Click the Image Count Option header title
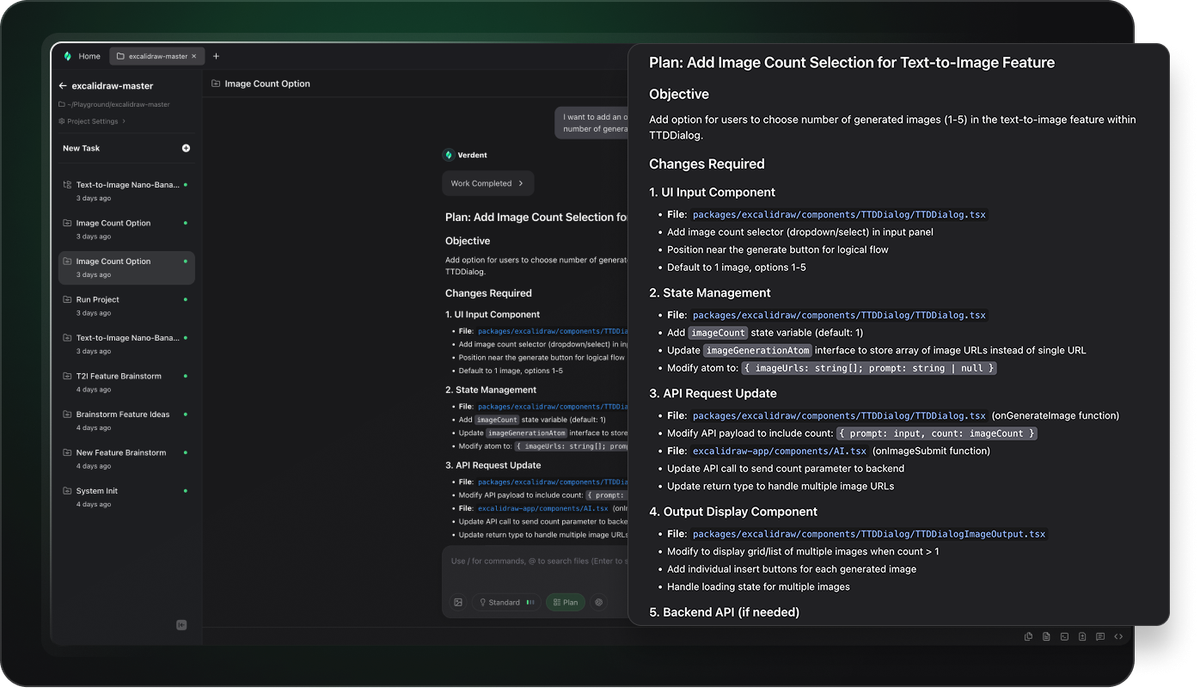Viewport: 1200px width, 688px height. click(267, 84)
